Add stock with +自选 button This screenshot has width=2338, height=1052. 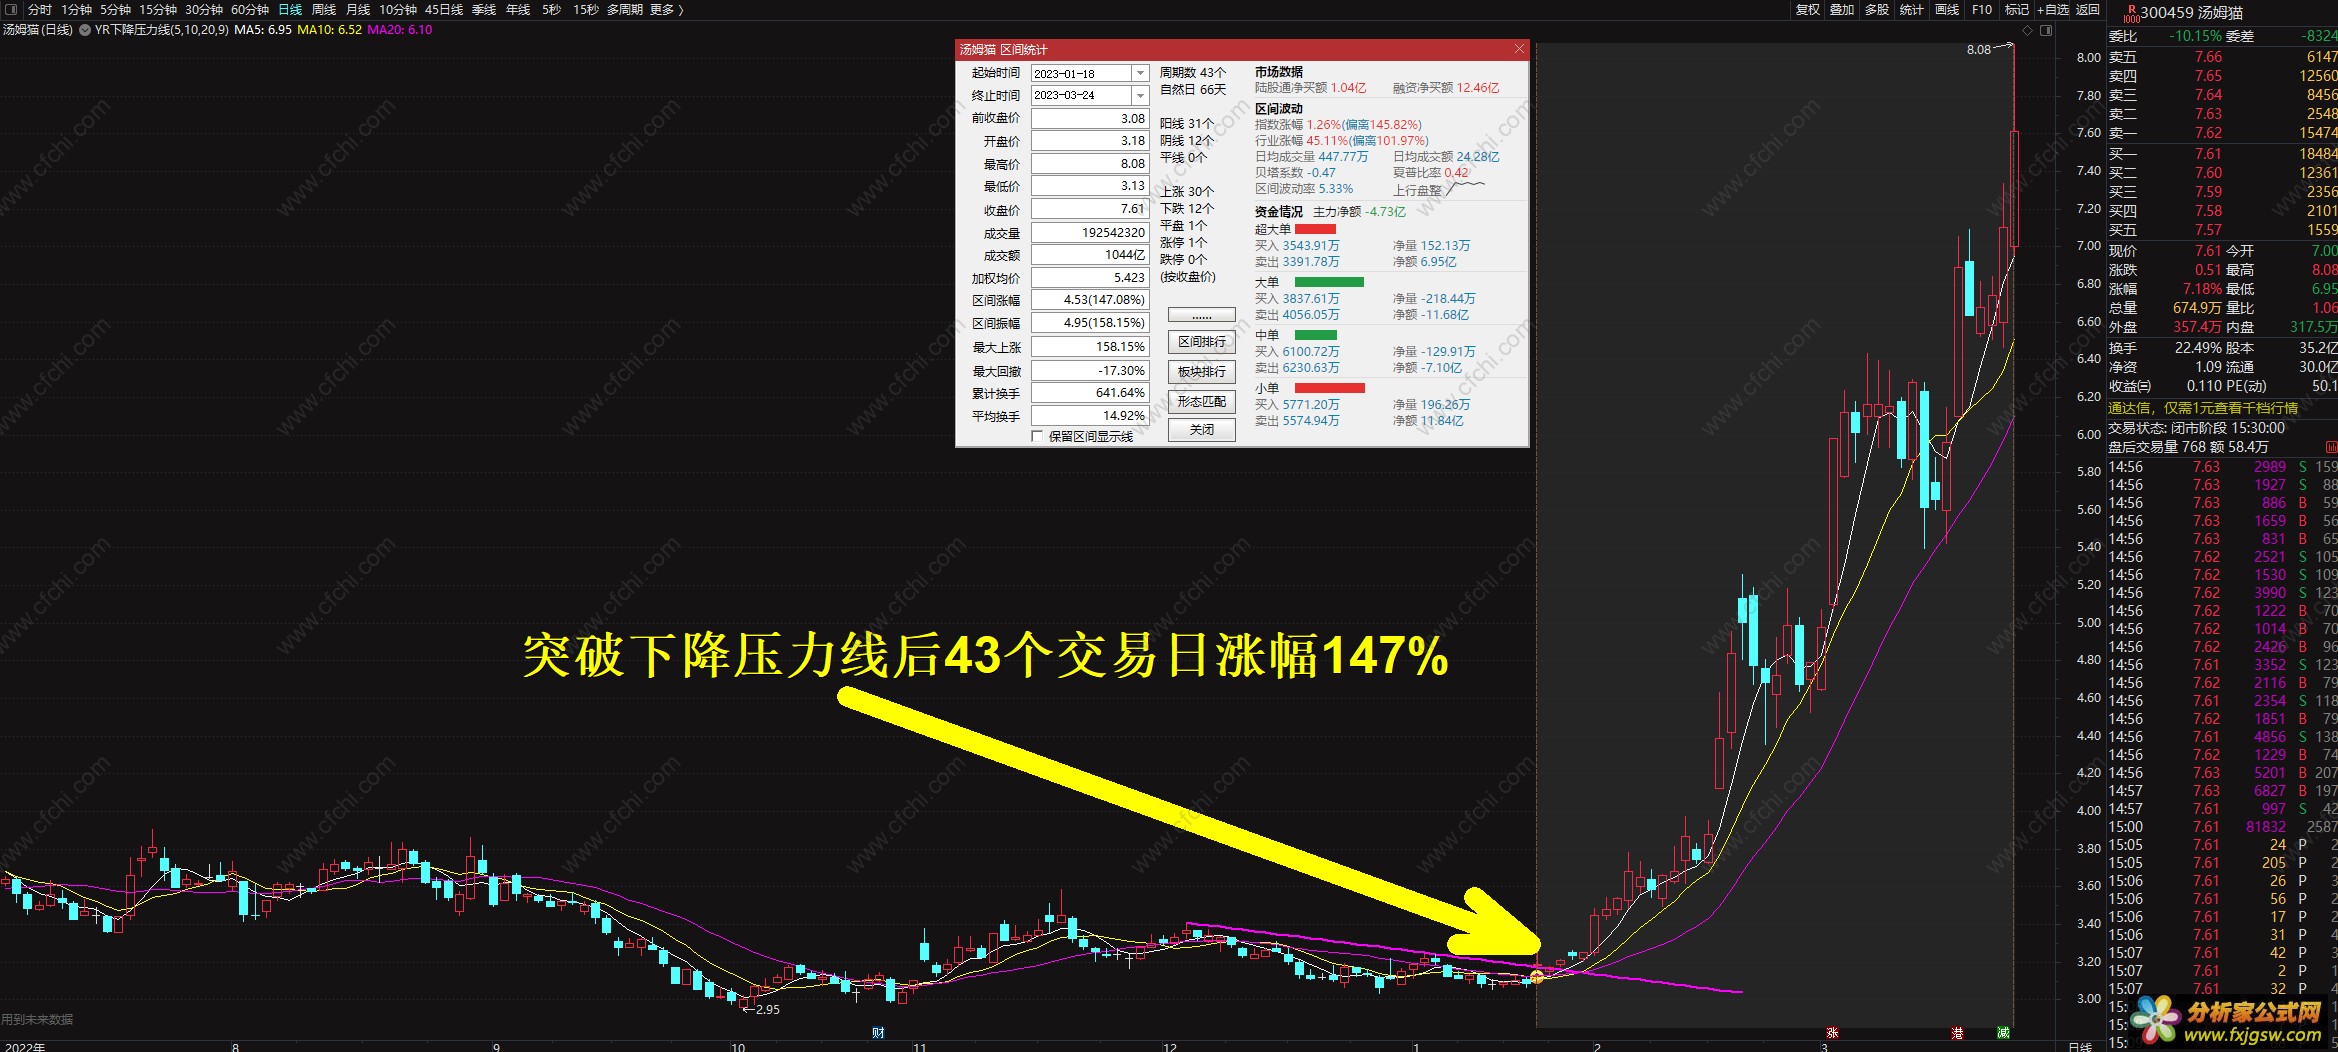[x=2053, y=9]
